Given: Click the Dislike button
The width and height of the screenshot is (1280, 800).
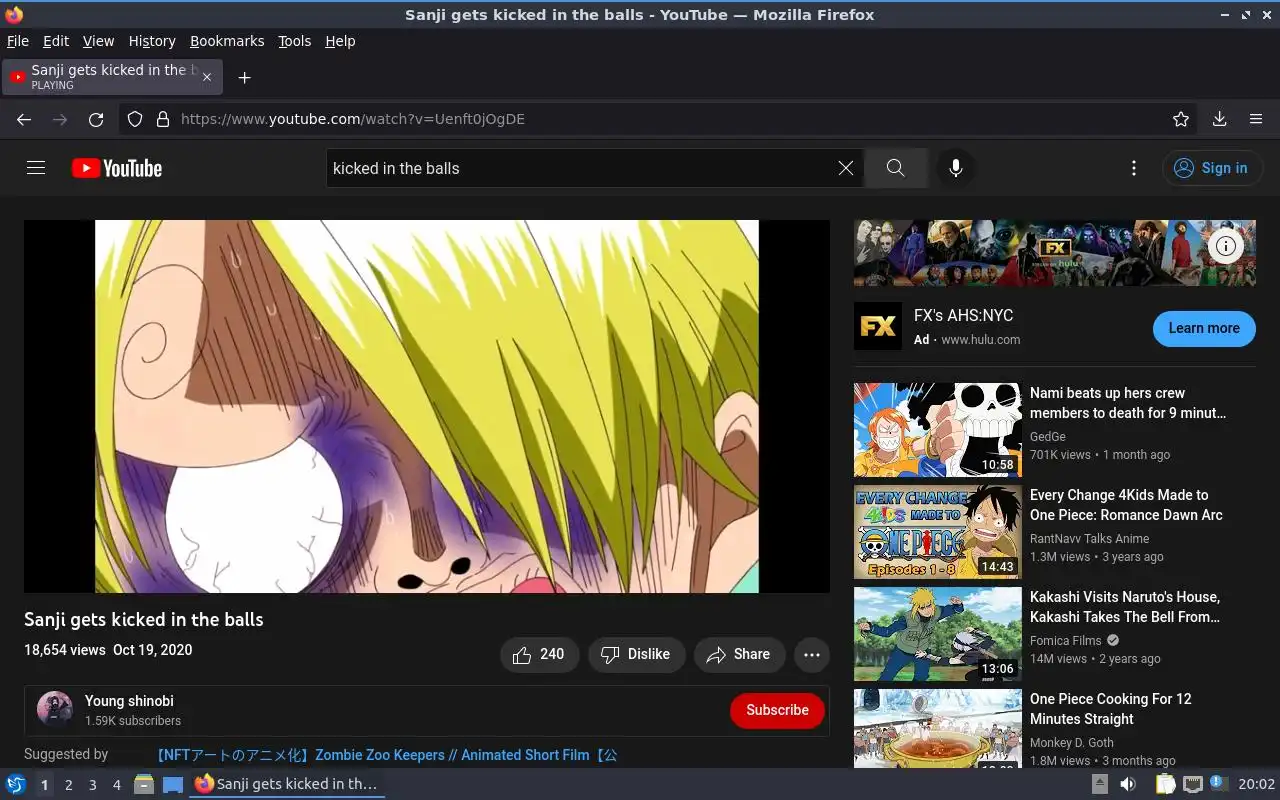Looking at the screenshot, I should 636,654.
